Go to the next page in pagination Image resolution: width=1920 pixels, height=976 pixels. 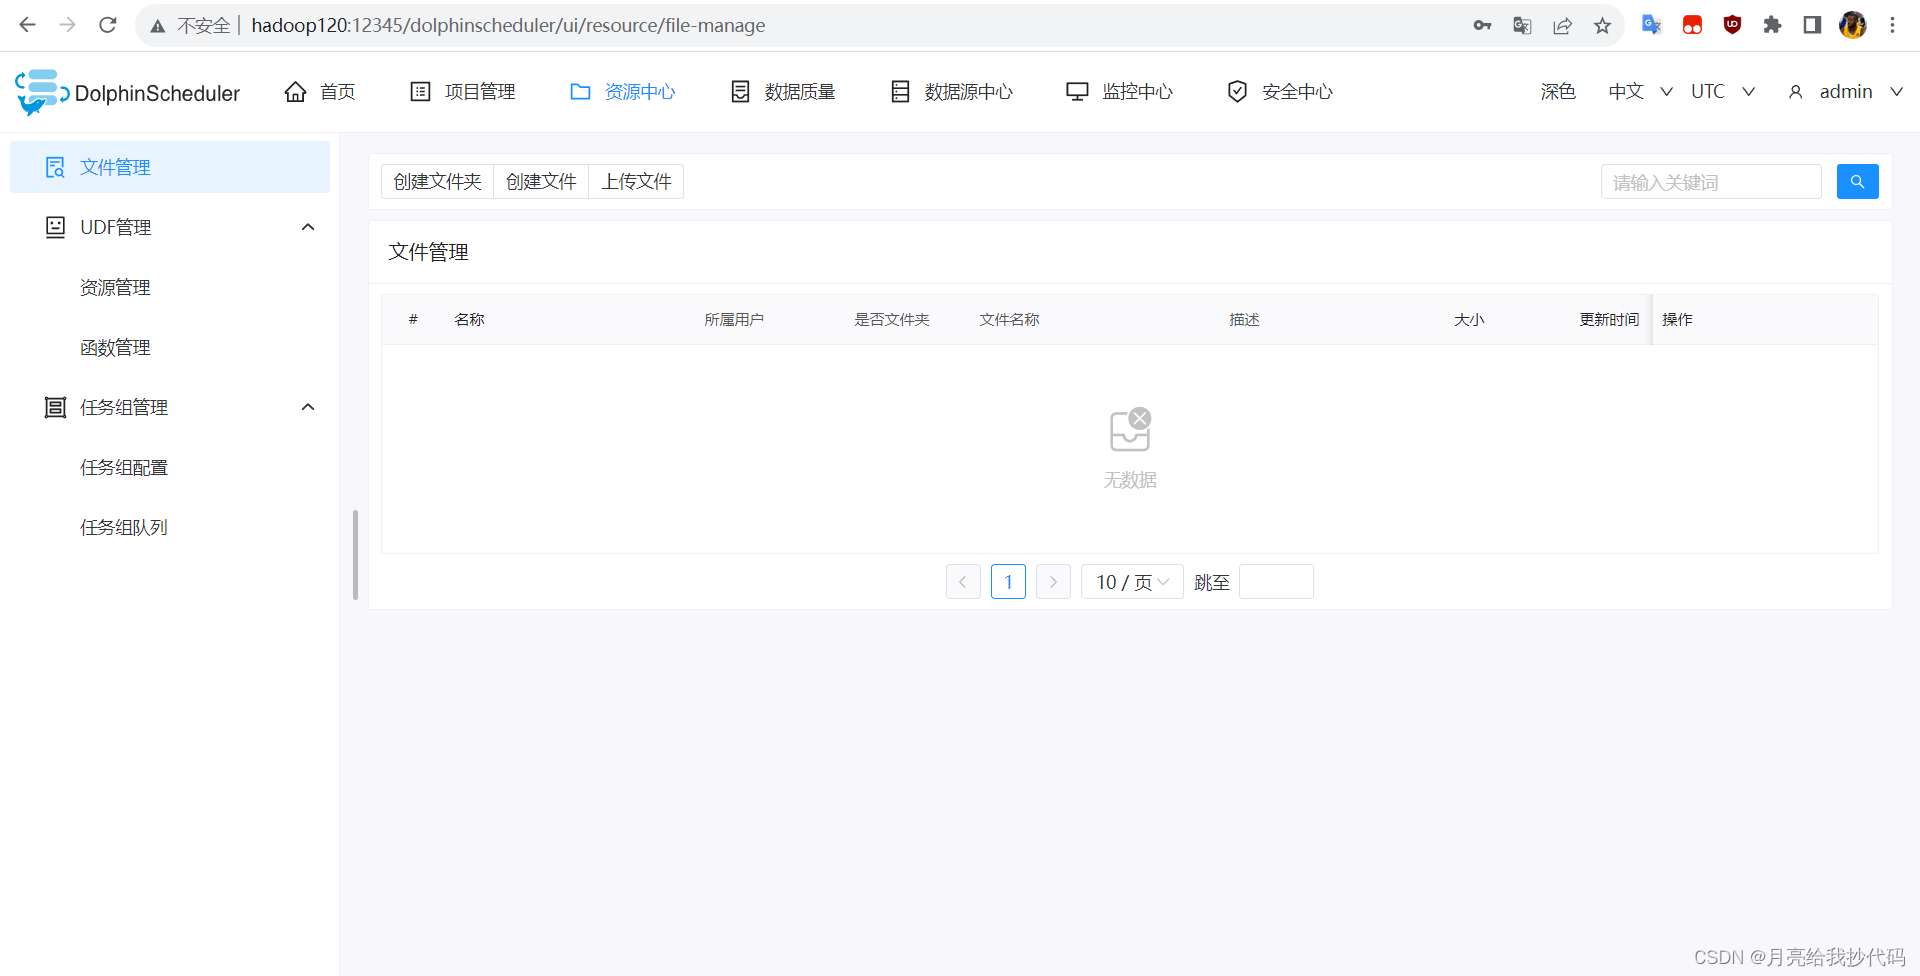[x=1053, y=582]
